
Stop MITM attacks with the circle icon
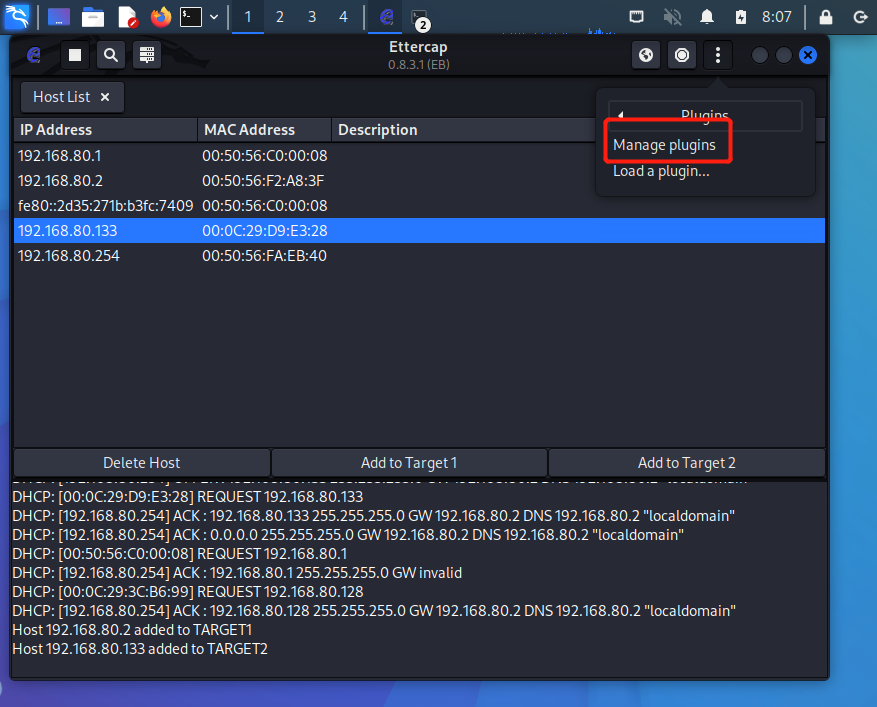point(682,55)
